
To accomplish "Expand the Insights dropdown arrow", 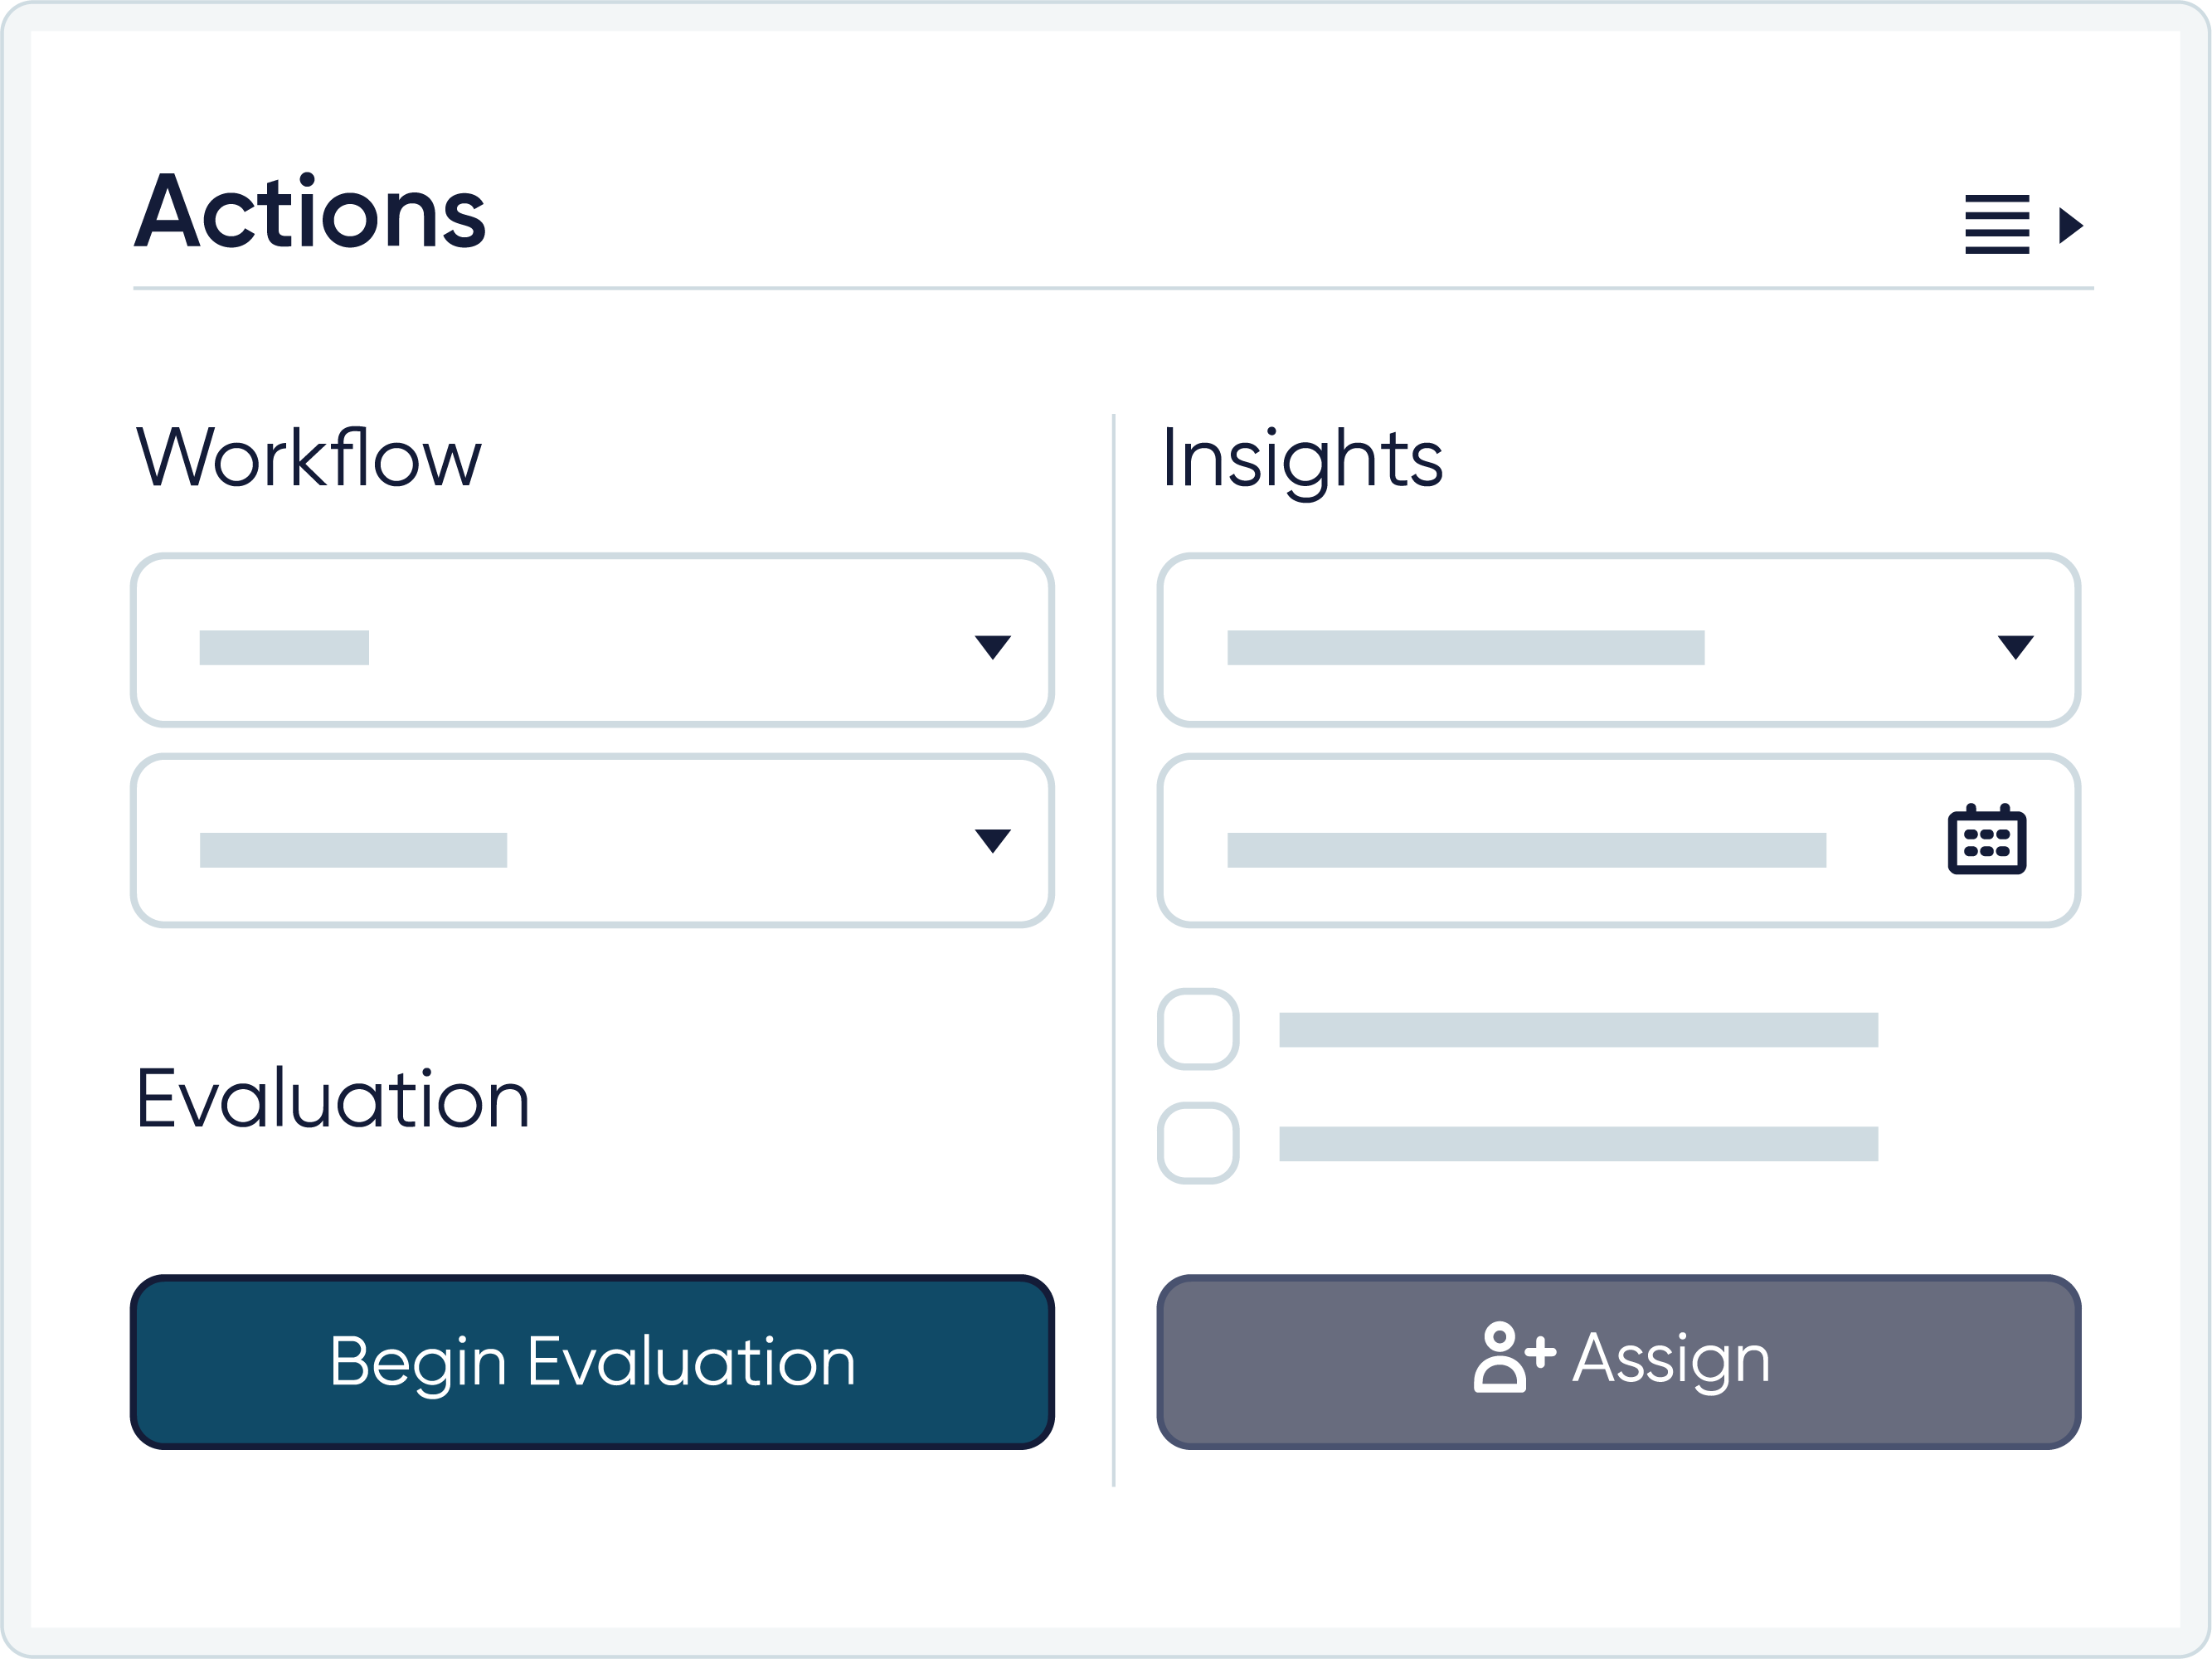I will click(2016, 647).
